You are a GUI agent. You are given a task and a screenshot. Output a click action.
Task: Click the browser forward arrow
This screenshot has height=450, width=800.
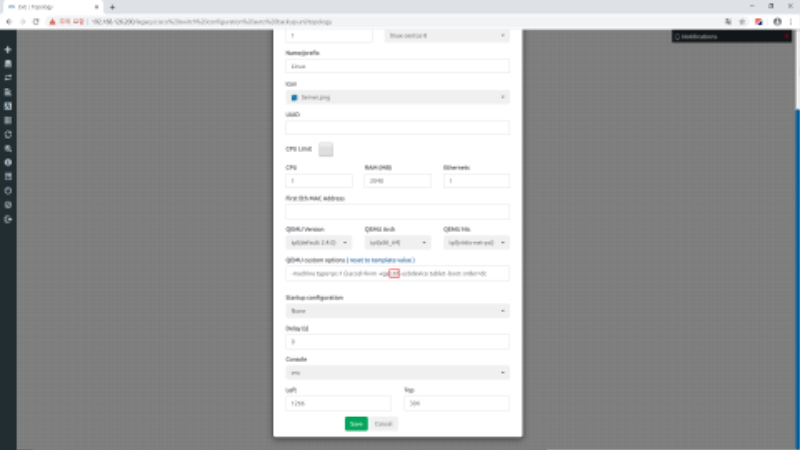pyautogui.click(x=22, y=21)
